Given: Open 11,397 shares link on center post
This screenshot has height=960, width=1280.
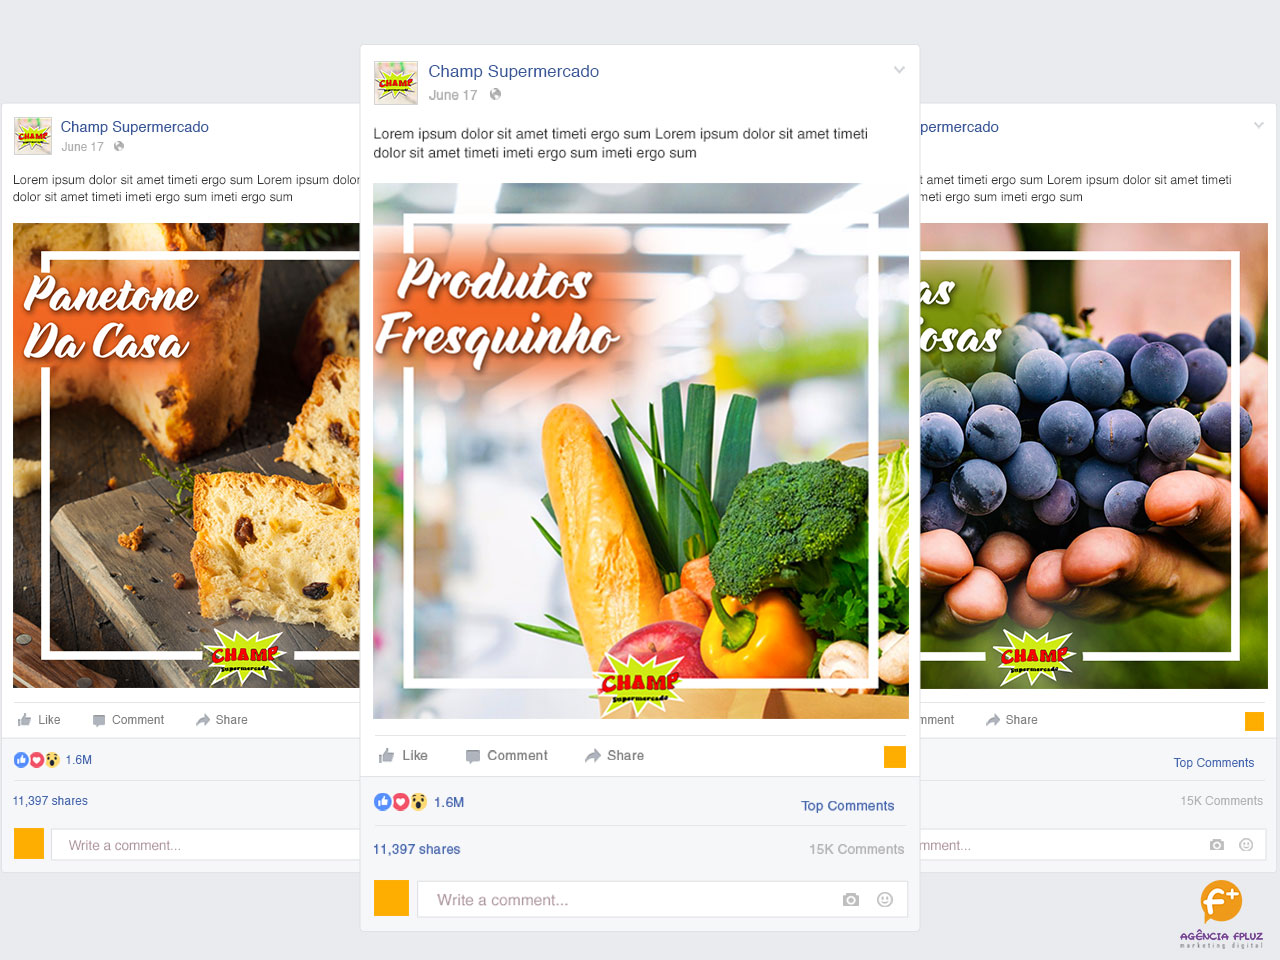Looking at the screenshot, I should [x=417, y=849].
